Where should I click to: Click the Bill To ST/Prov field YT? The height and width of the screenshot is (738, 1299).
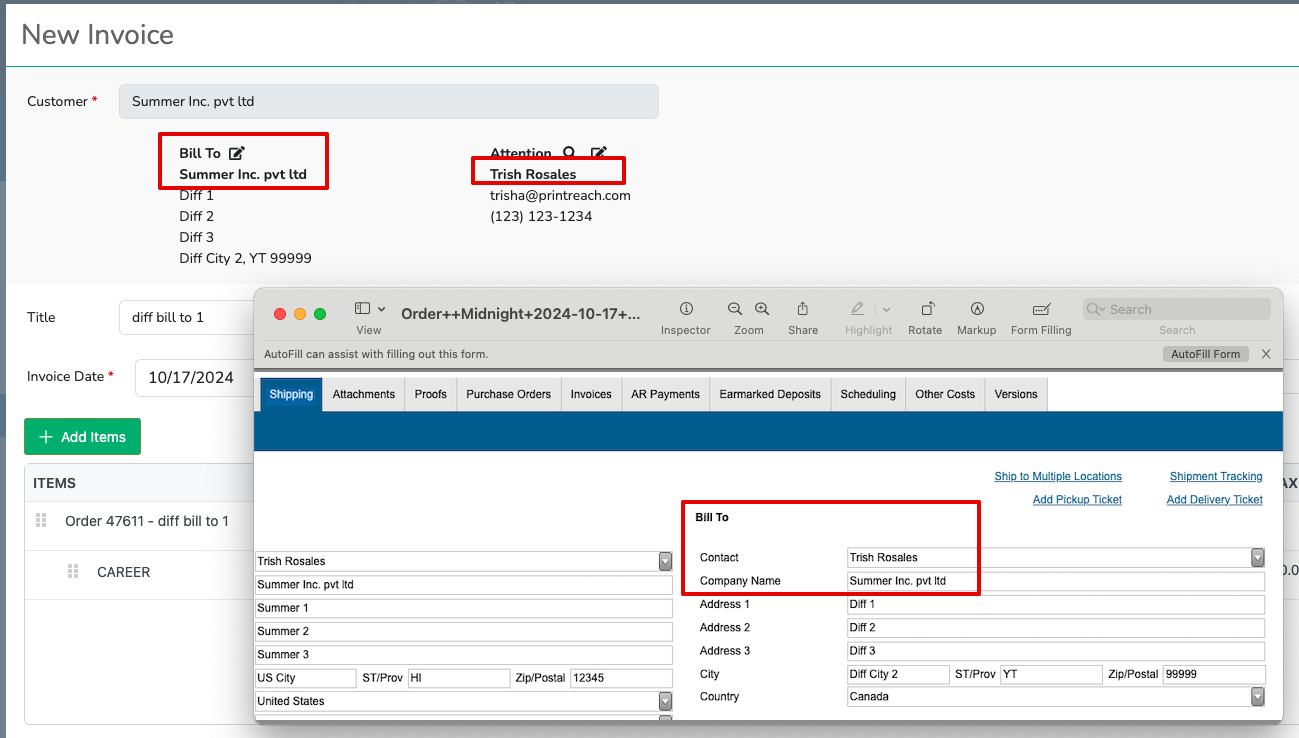click(1051, 674)
